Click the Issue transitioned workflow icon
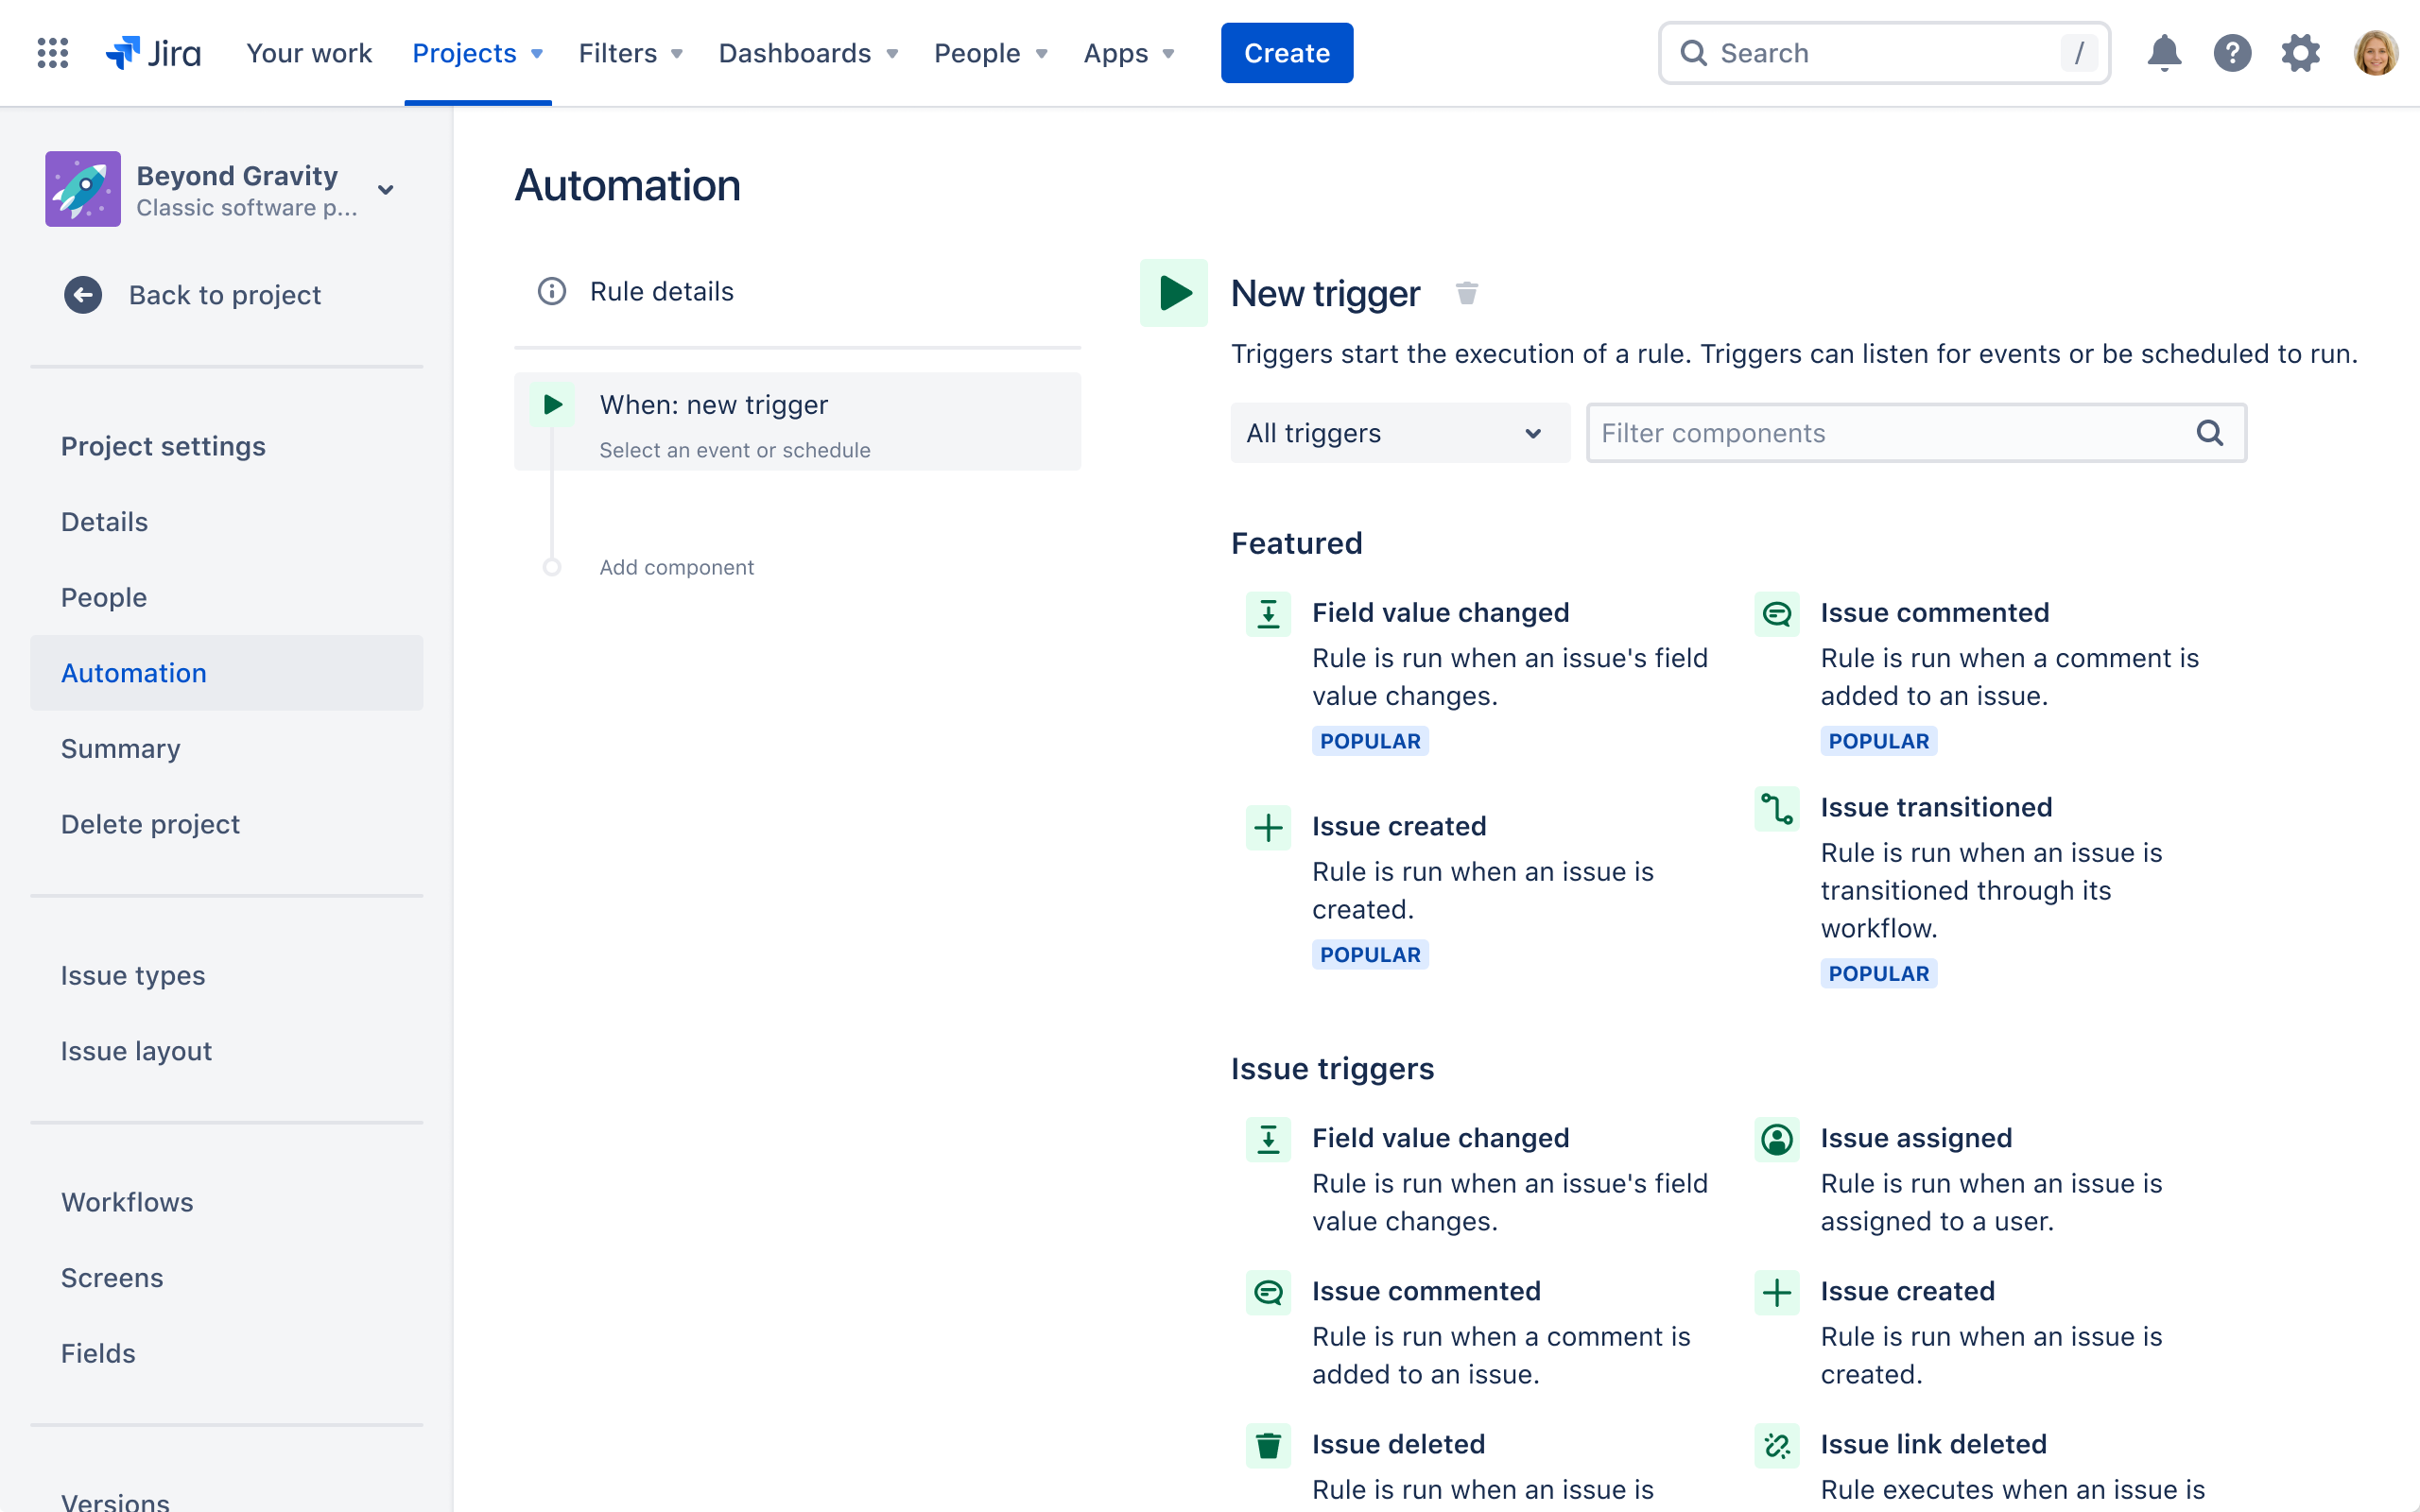The width and height of the screenshot is (2420, 1512). click(1776, 808)
